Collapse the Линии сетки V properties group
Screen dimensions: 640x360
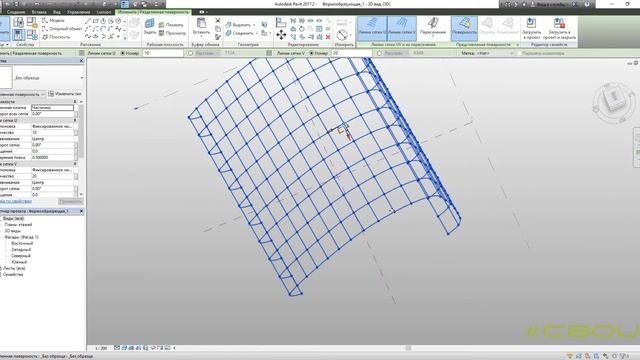(75, 164)
